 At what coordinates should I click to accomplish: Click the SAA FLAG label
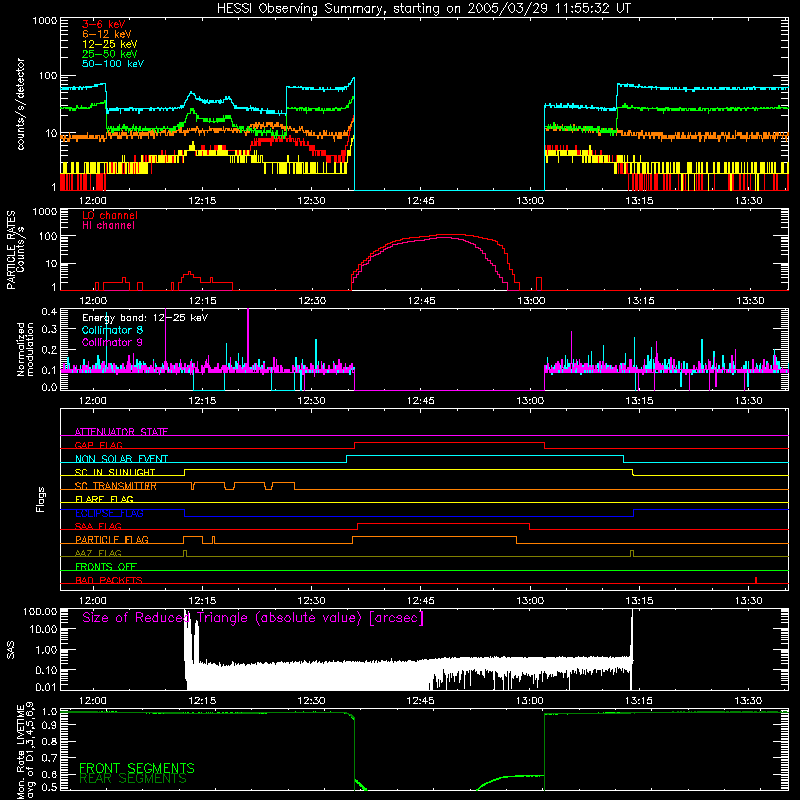click(x=98, y=526)
